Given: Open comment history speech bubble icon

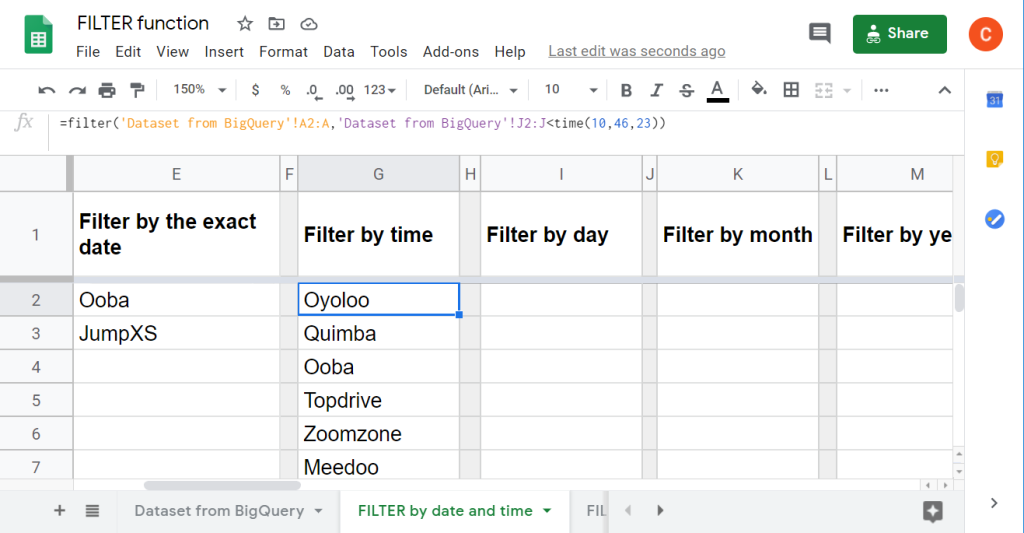Looking at the screenshot, I should [x=820, y=33].
